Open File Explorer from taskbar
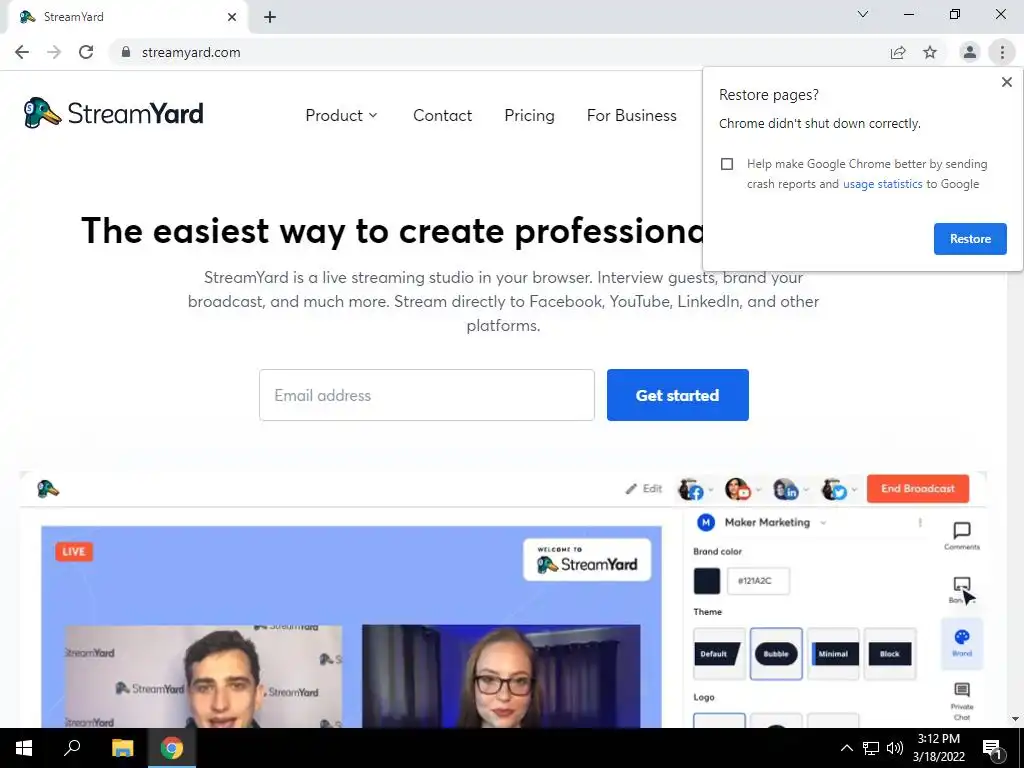1024x768 pixels. [x=122, y=748]
